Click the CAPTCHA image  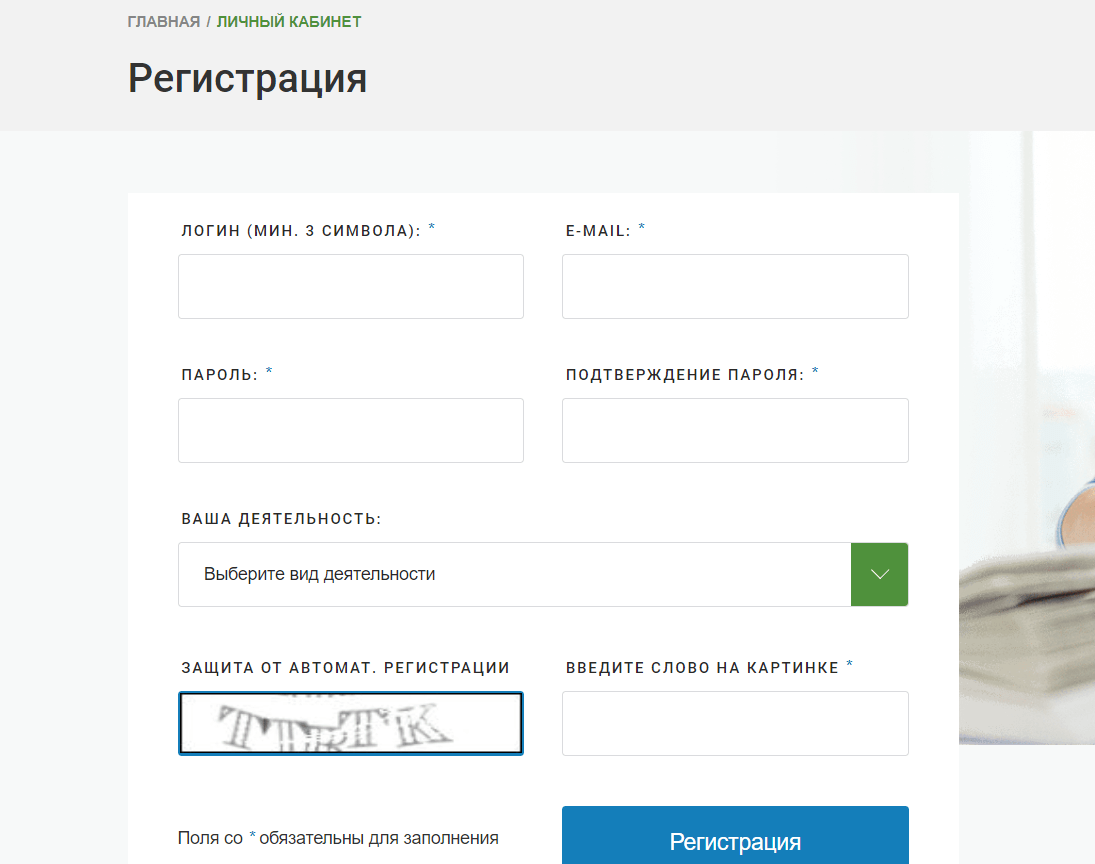[x=350, y=723]
